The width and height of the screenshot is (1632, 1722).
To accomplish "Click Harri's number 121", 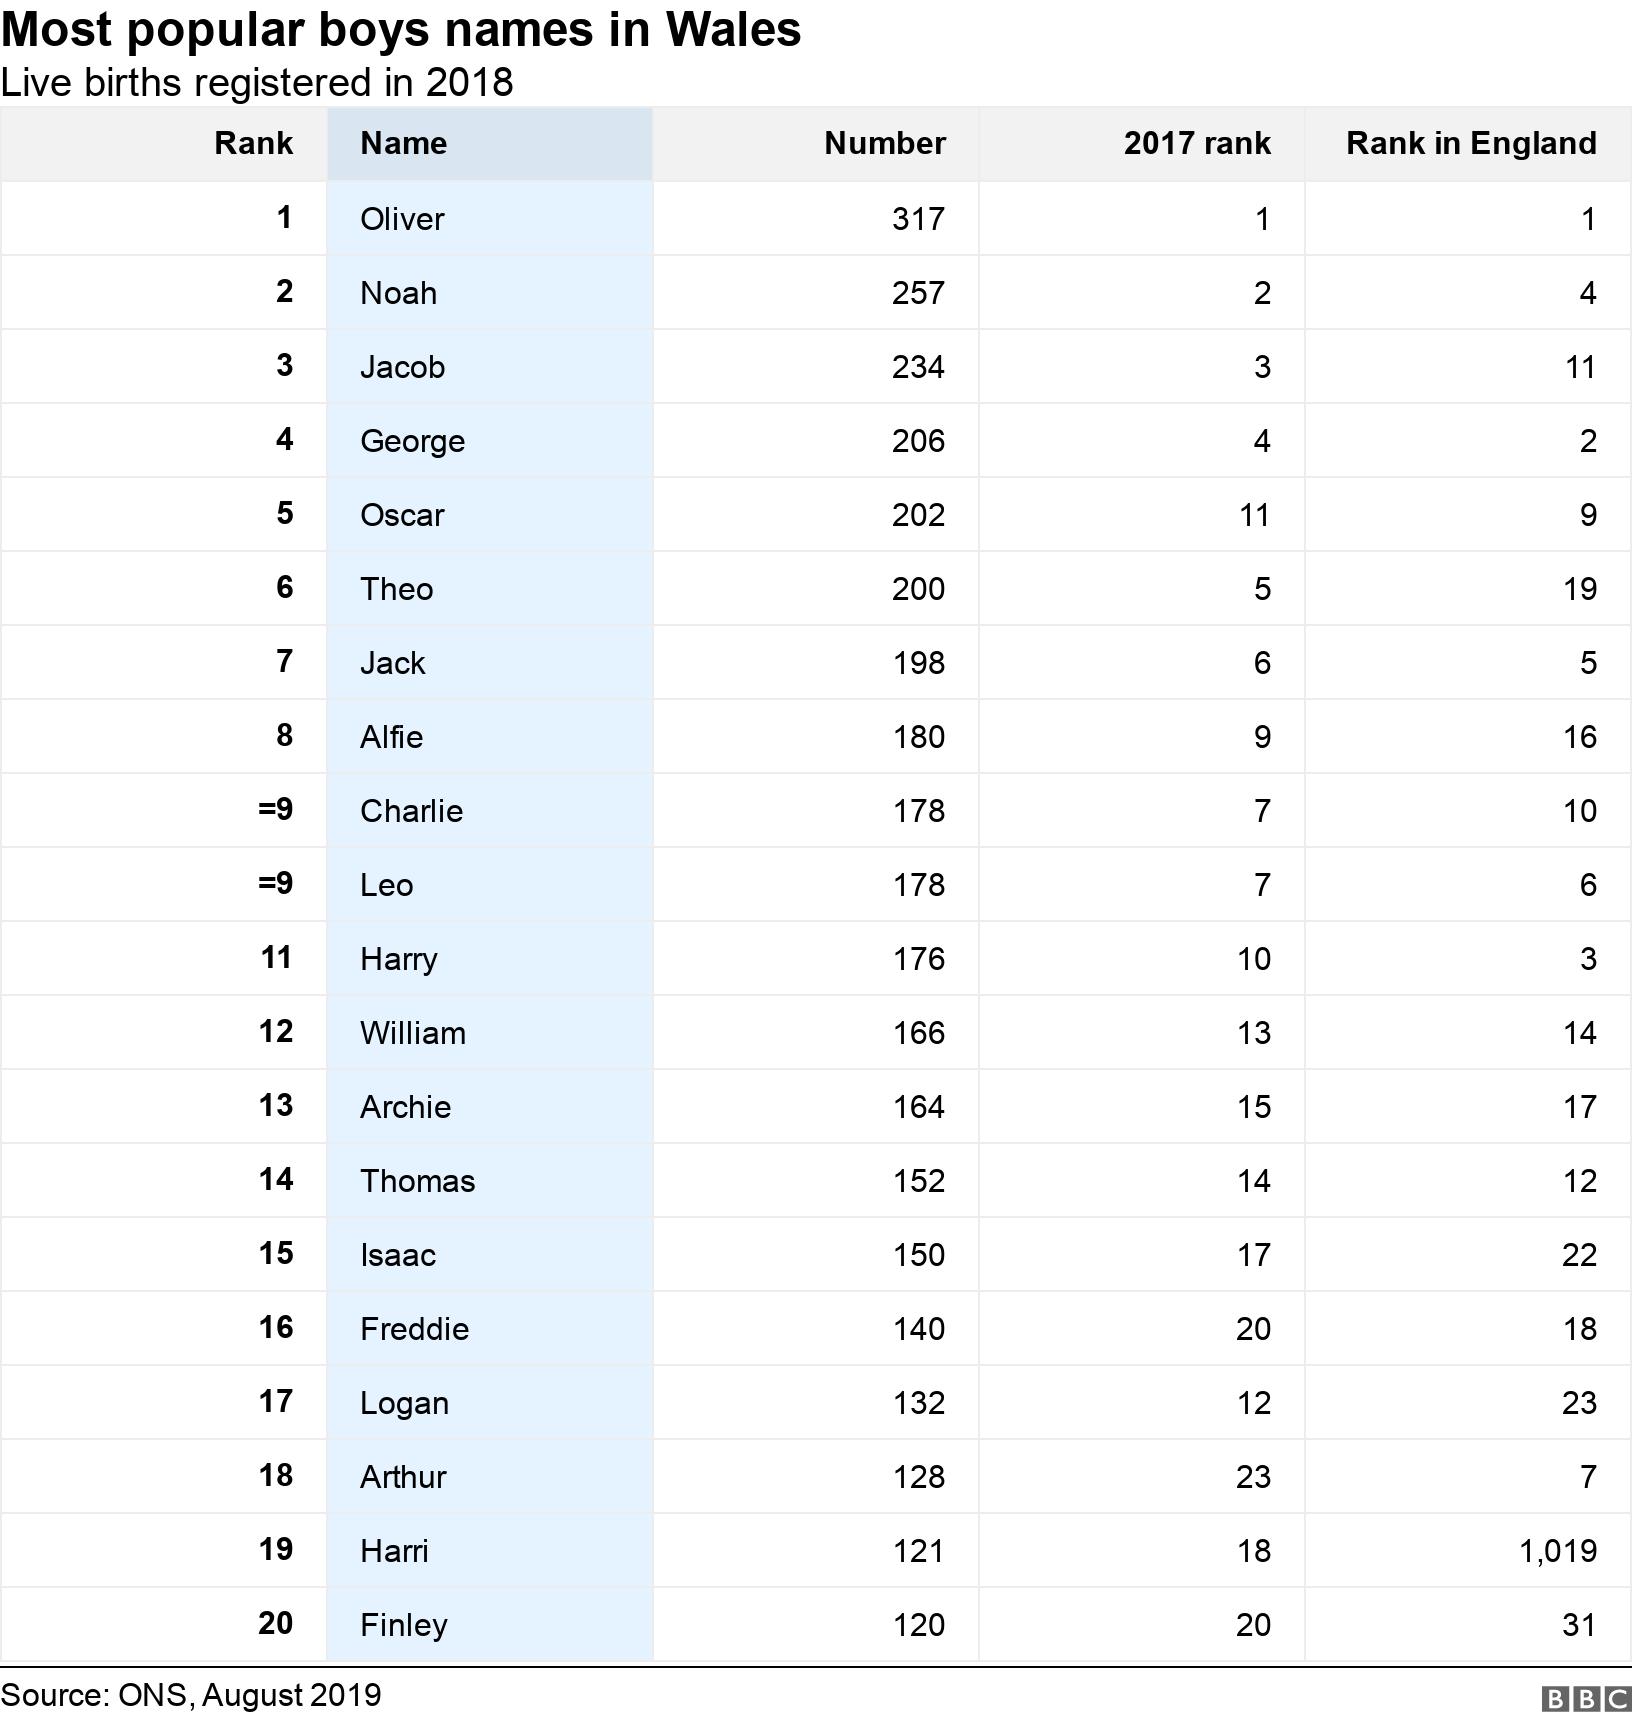I will point(918,1550).
